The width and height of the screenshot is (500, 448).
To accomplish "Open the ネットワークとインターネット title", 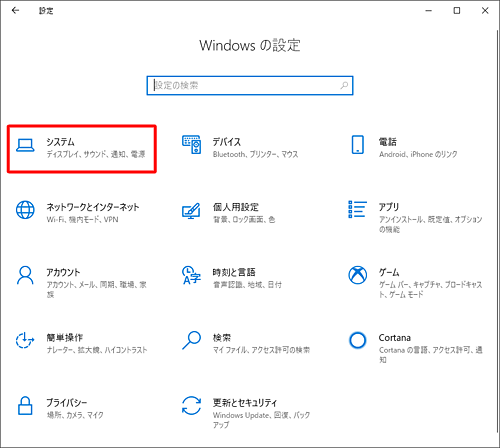I will pyautogui.click(x=93, y=207).
